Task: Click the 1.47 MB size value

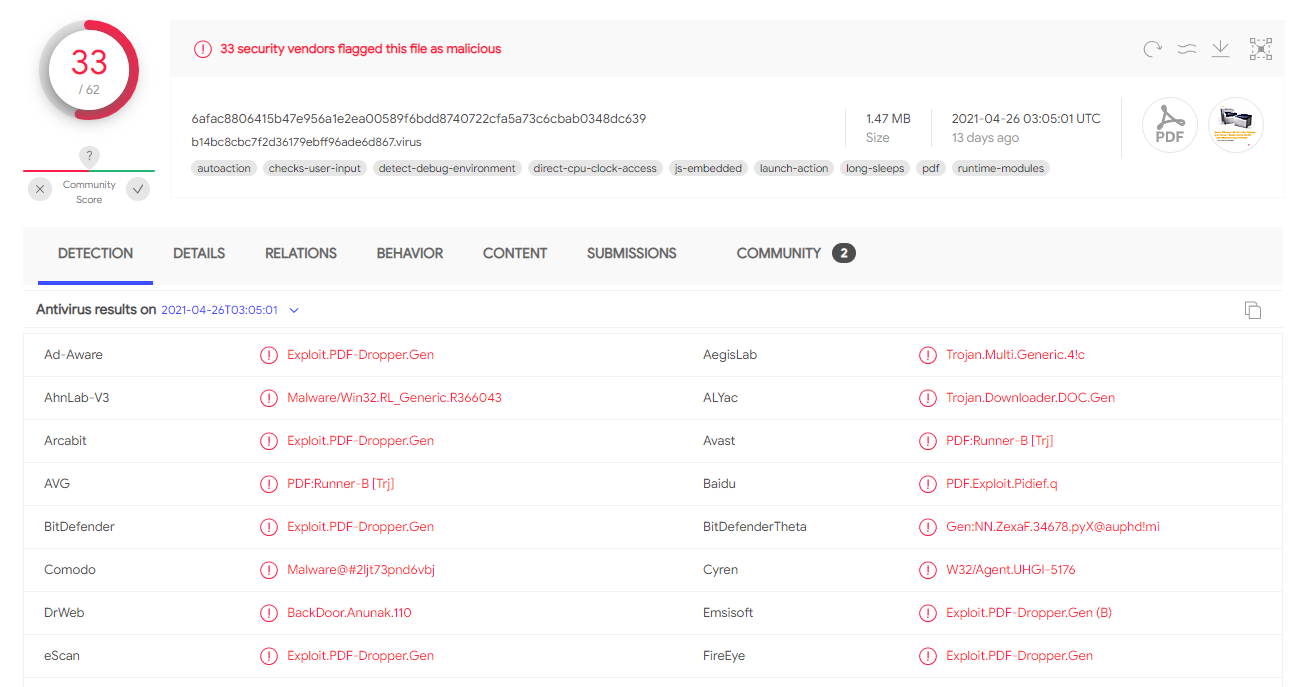Action: click(888, 119)
